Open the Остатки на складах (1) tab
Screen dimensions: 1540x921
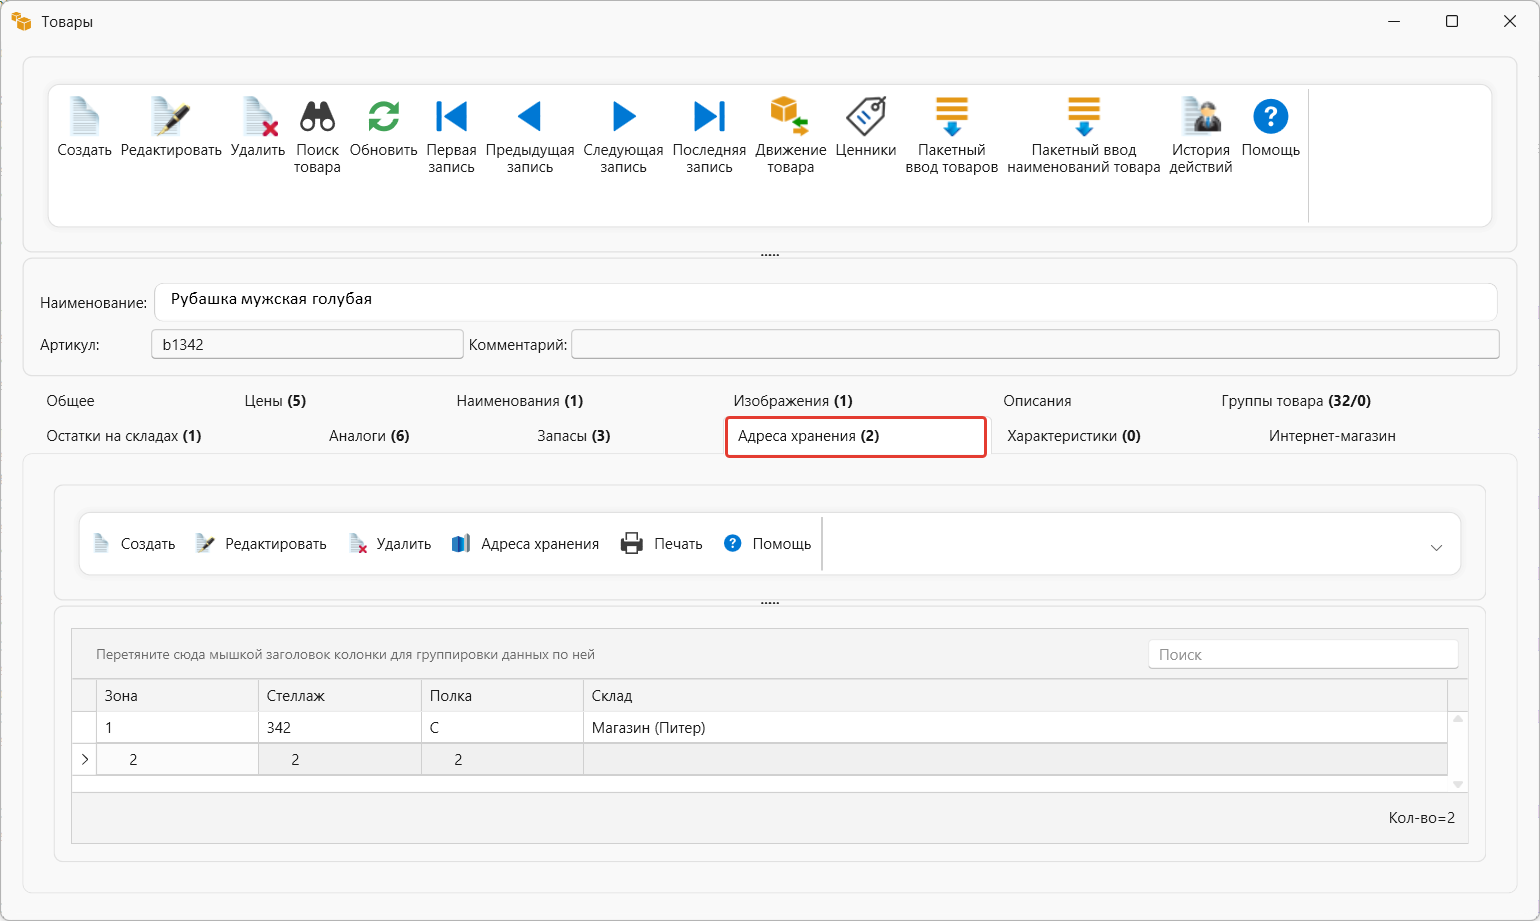pos(124,436)
